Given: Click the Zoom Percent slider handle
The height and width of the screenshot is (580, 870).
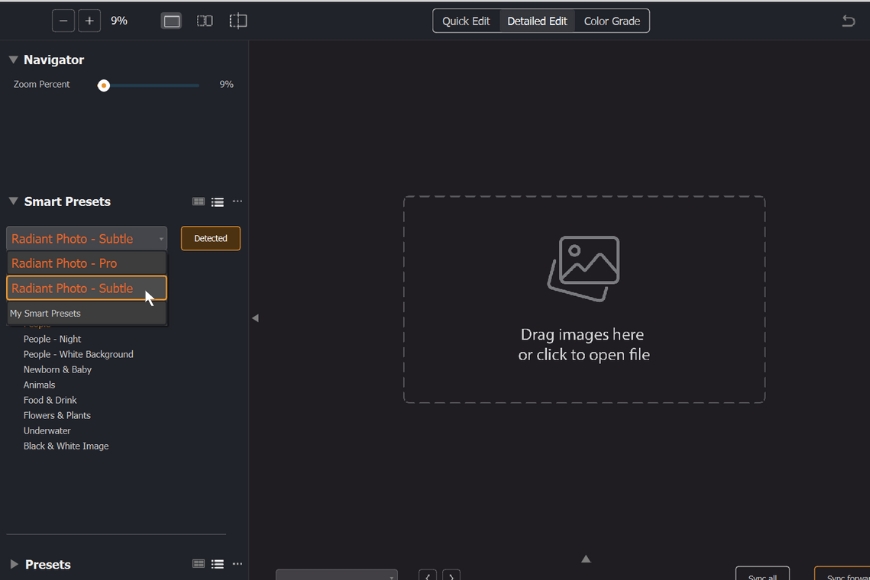Looking at the screenshot, I should tap(103, 85).
